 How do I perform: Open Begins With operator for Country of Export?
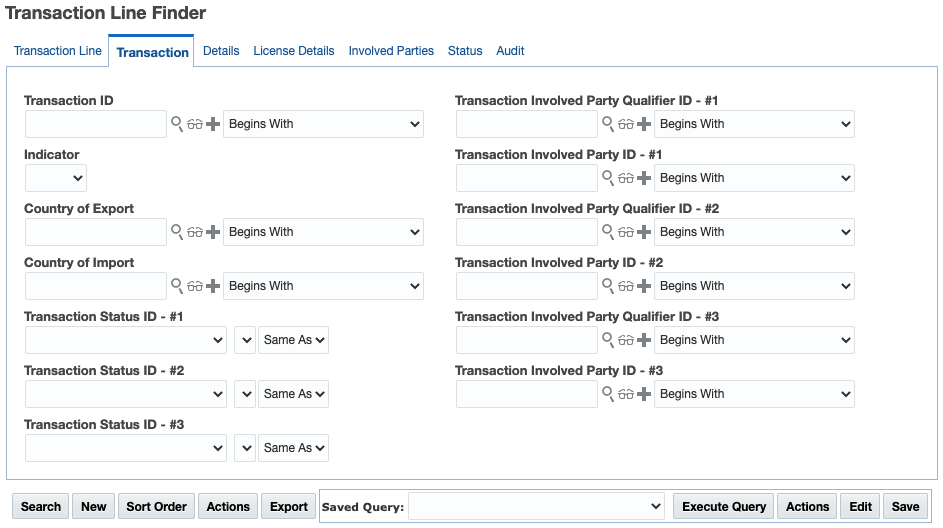click(323, 232)
